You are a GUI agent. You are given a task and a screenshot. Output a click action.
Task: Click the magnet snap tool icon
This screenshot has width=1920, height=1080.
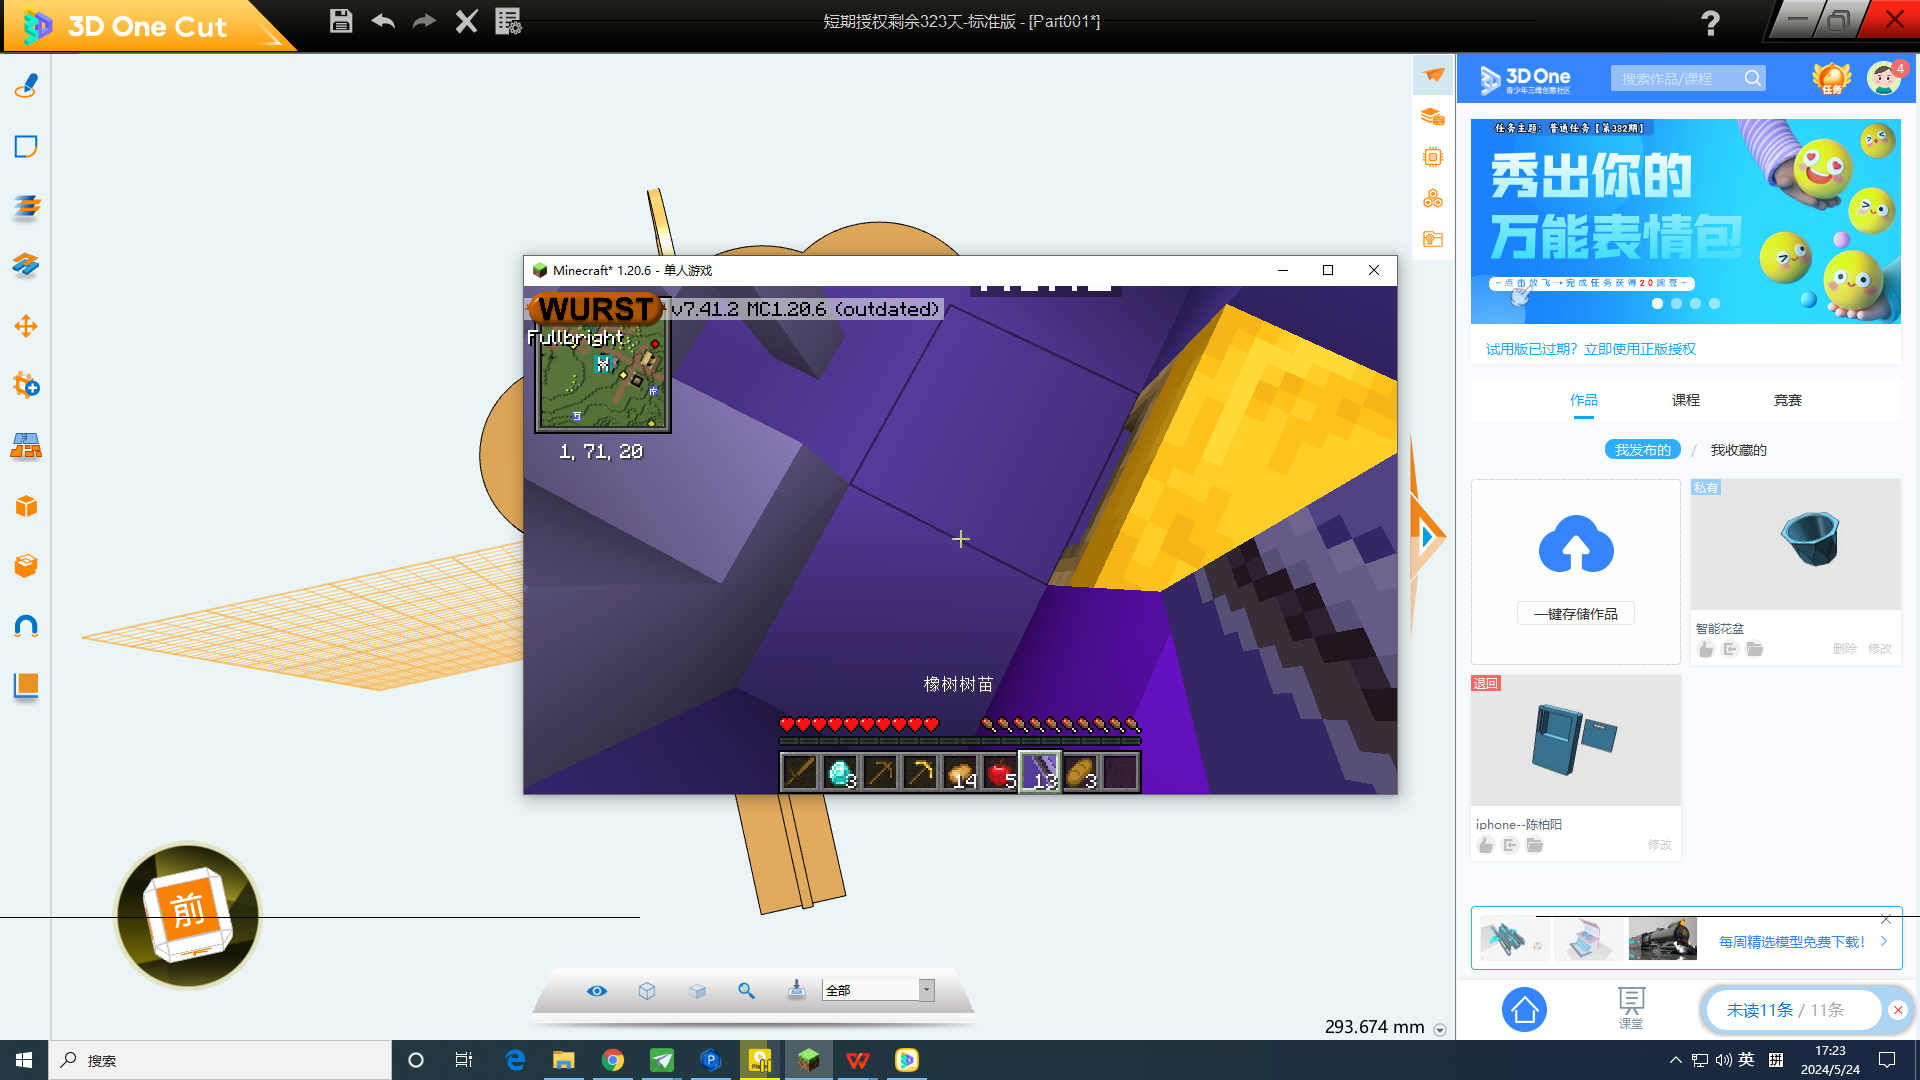(x=26, y=626)
